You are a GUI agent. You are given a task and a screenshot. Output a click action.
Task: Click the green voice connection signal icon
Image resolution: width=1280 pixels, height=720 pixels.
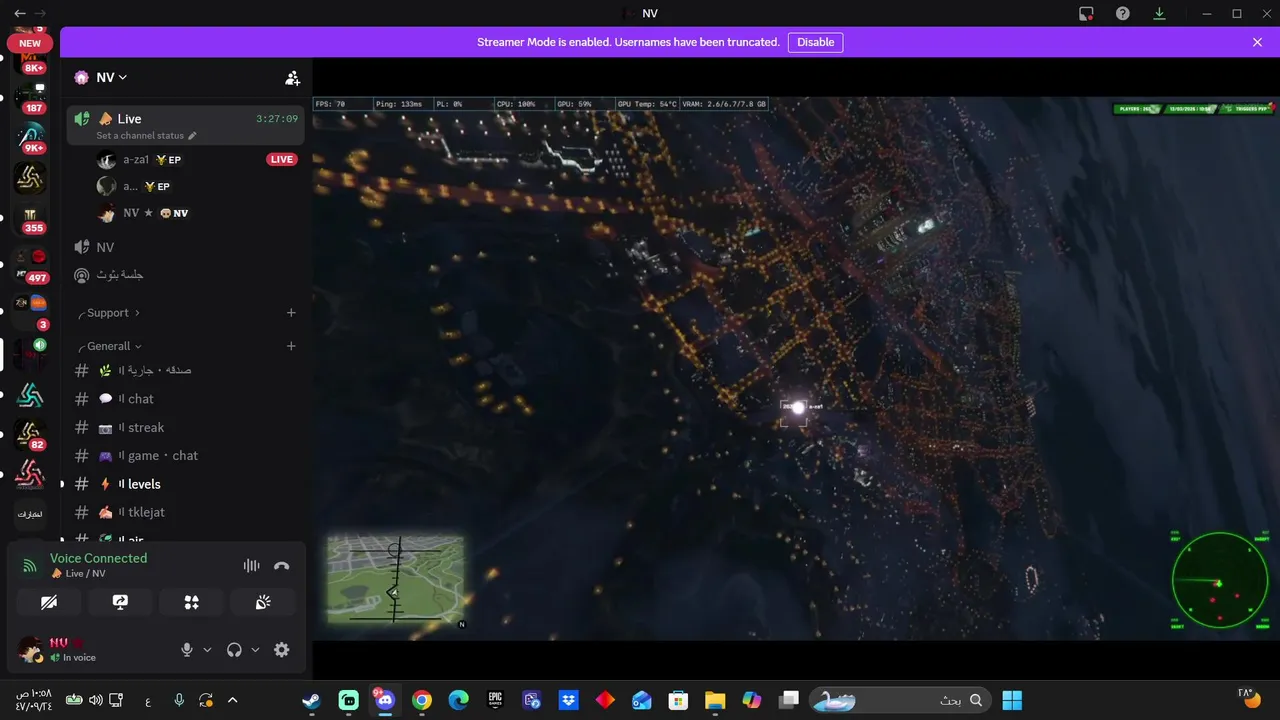pyautogui.click(x=30, y=566)
